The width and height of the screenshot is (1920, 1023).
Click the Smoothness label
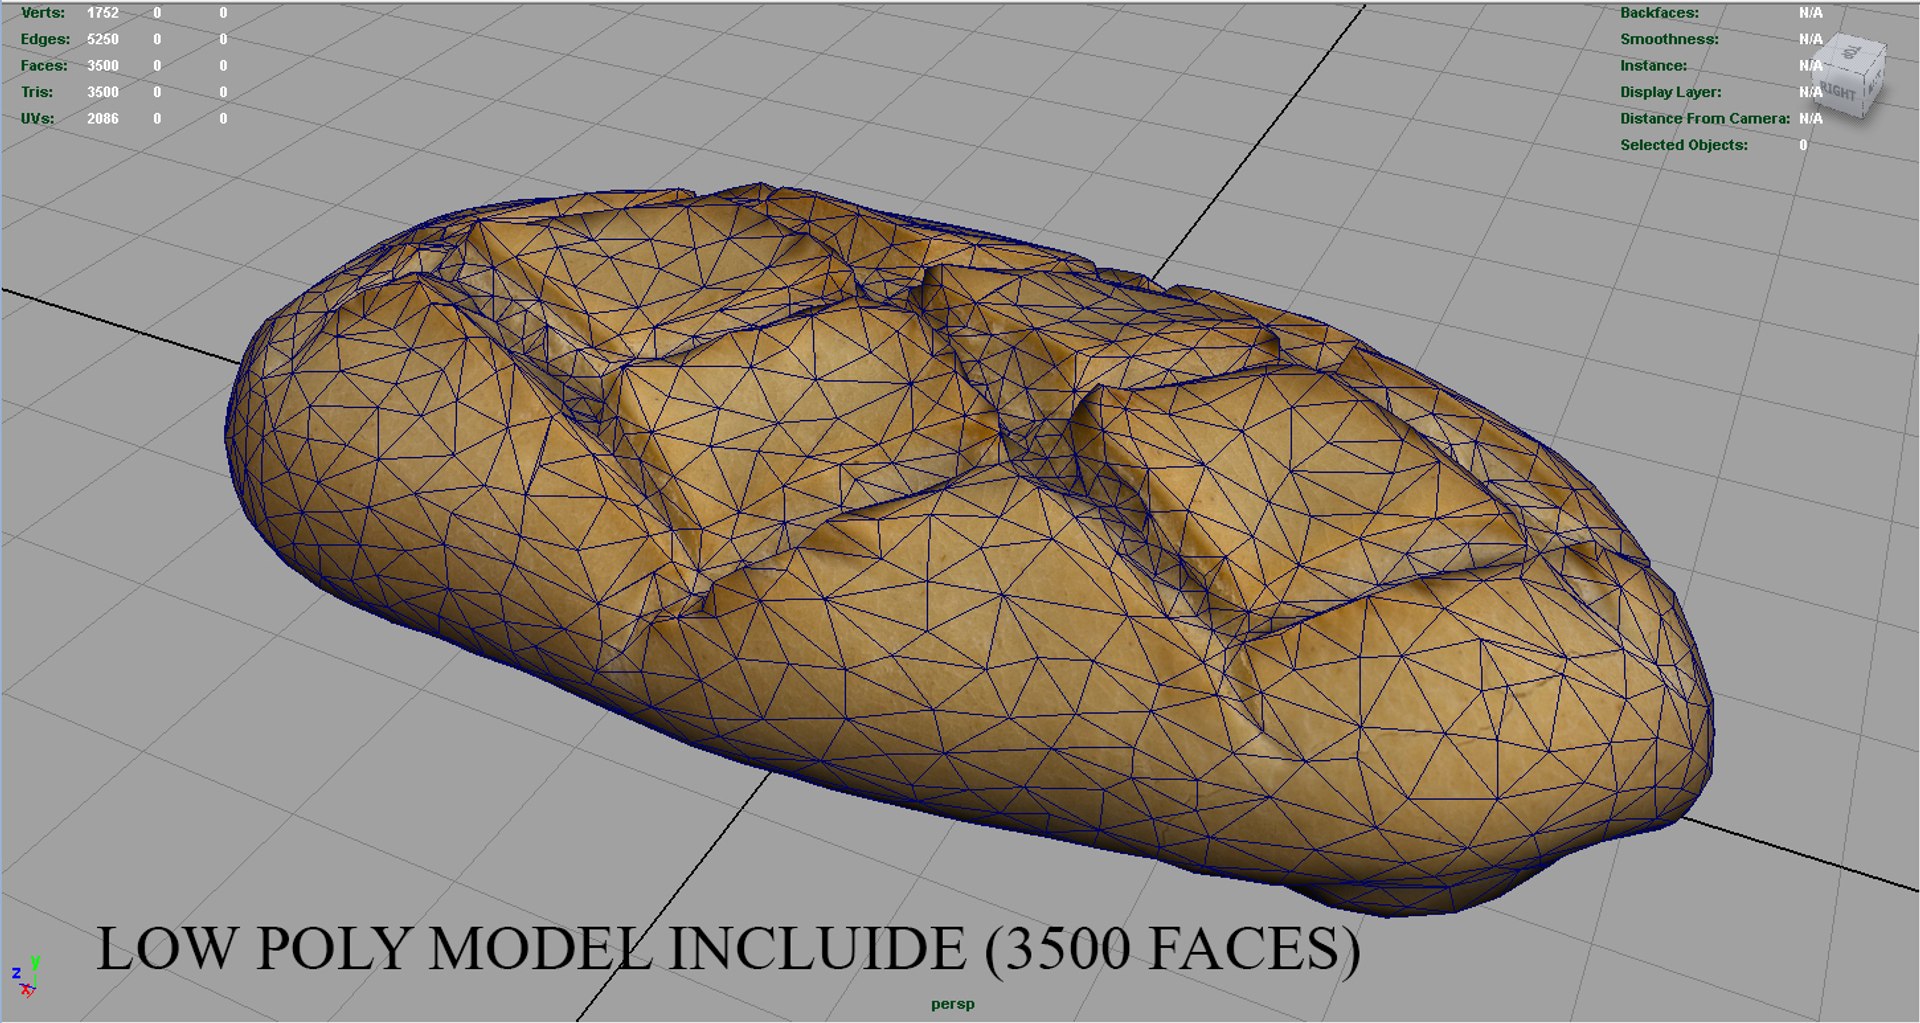click(x=1669, y=39)
